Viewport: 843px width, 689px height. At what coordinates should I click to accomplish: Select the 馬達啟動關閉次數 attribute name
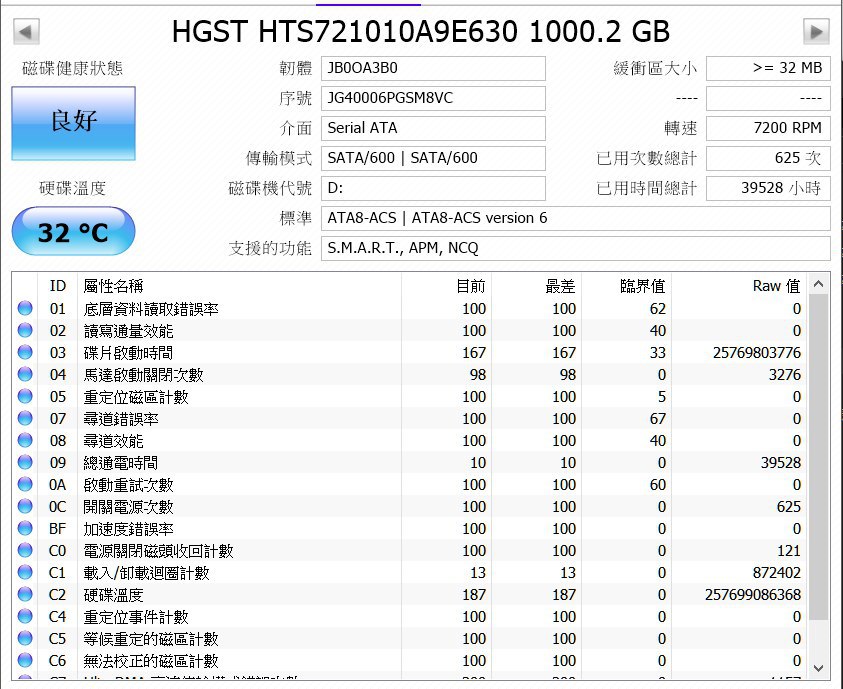143,375
